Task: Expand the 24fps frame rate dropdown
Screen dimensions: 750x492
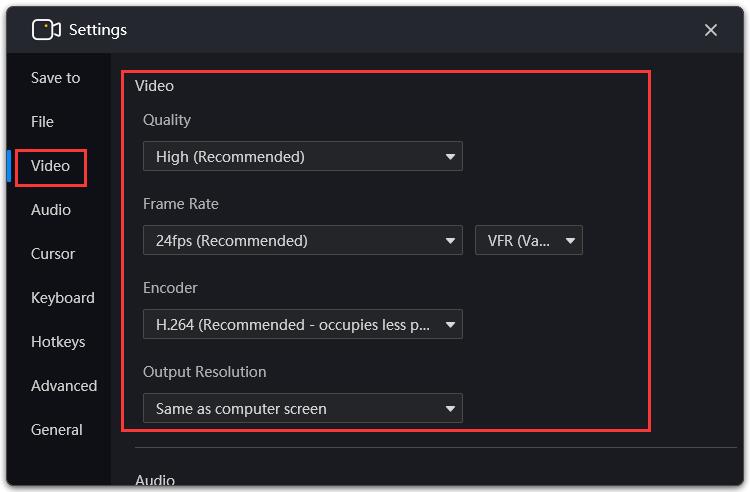Action: [x=303, y=240]
